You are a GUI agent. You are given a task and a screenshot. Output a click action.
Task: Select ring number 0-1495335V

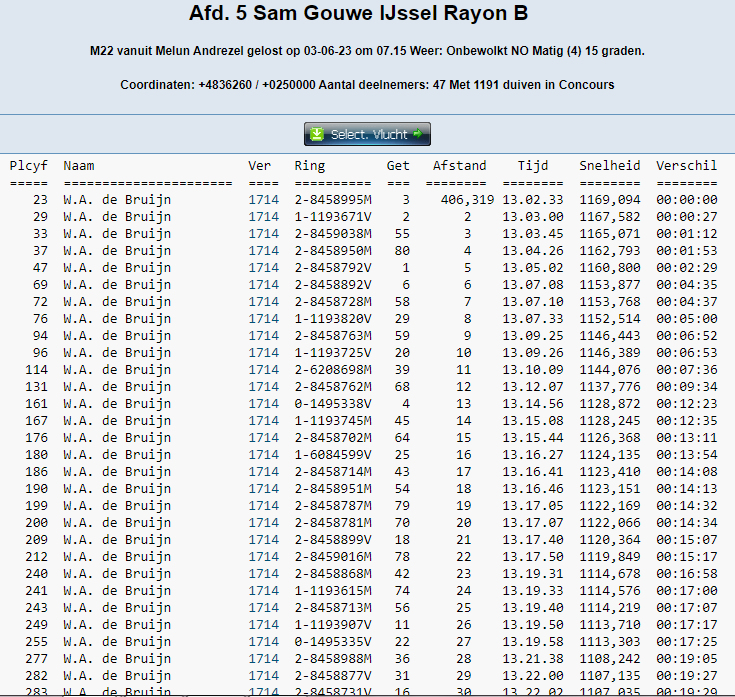coord(333,642)
